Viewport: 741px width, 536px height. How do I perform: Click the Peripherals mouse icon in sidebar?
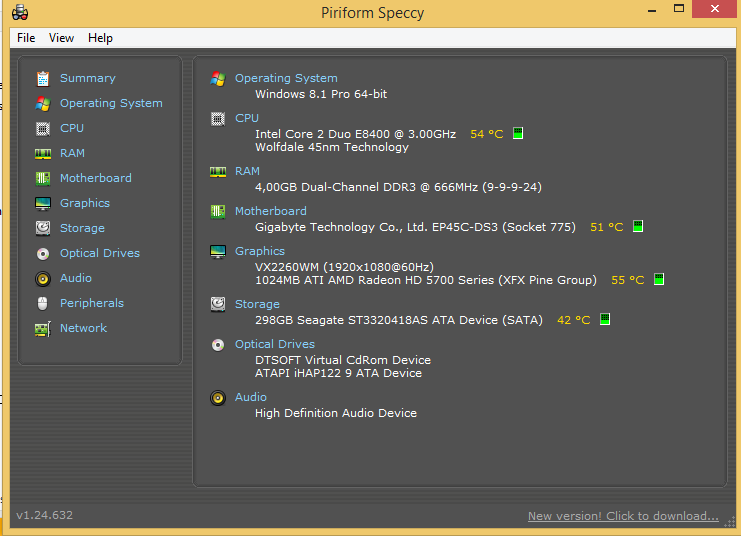[x=43, y=303]
